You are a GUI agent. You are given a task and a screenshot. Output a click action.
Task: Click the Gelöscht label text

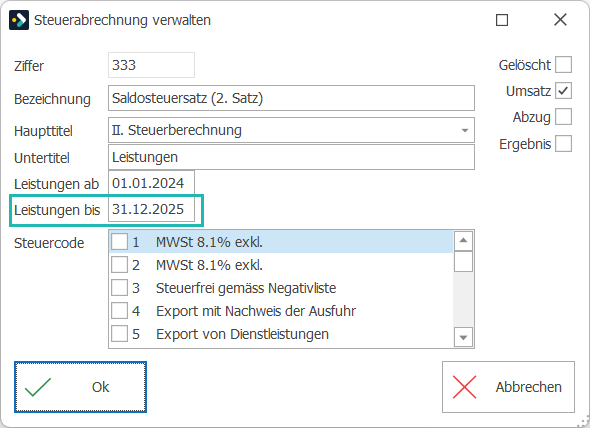click(x=525, y=65)
